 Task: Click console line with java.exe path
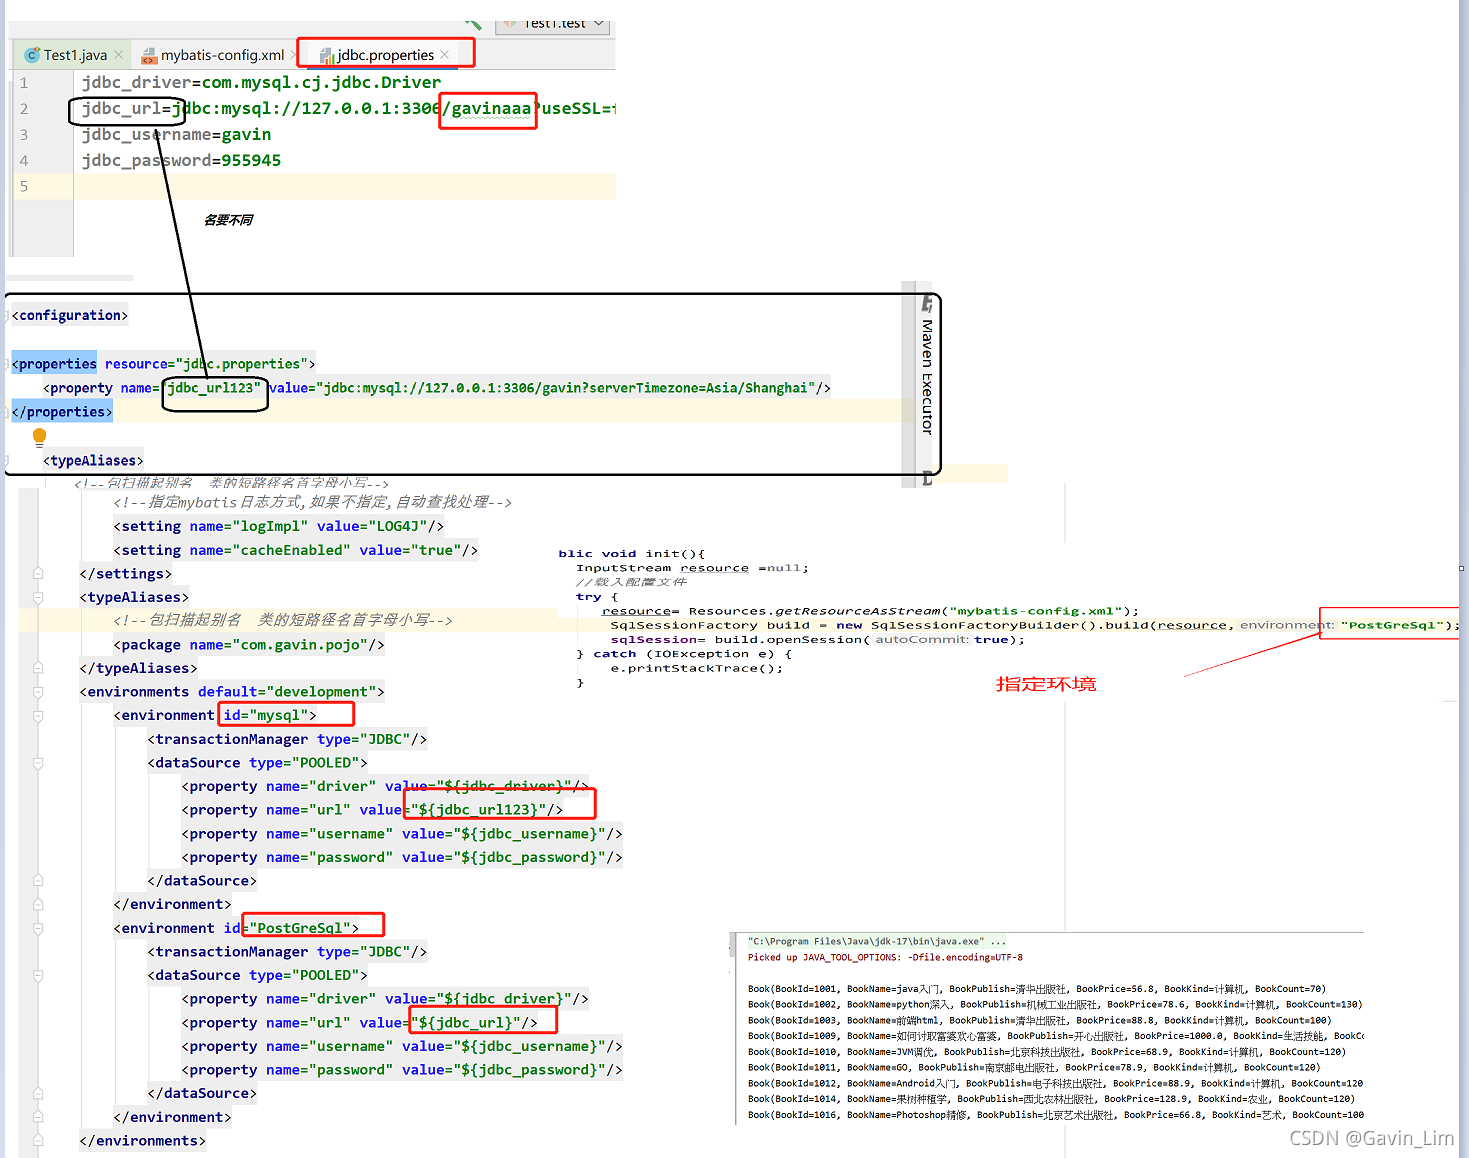877,942
